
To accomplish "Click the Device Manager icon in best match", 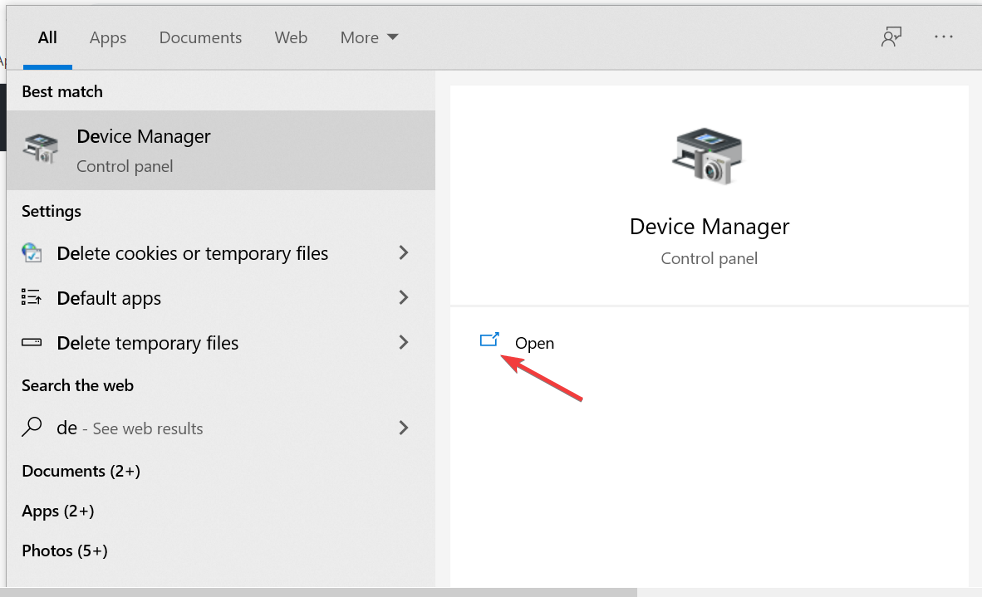I will pos(43,149).
